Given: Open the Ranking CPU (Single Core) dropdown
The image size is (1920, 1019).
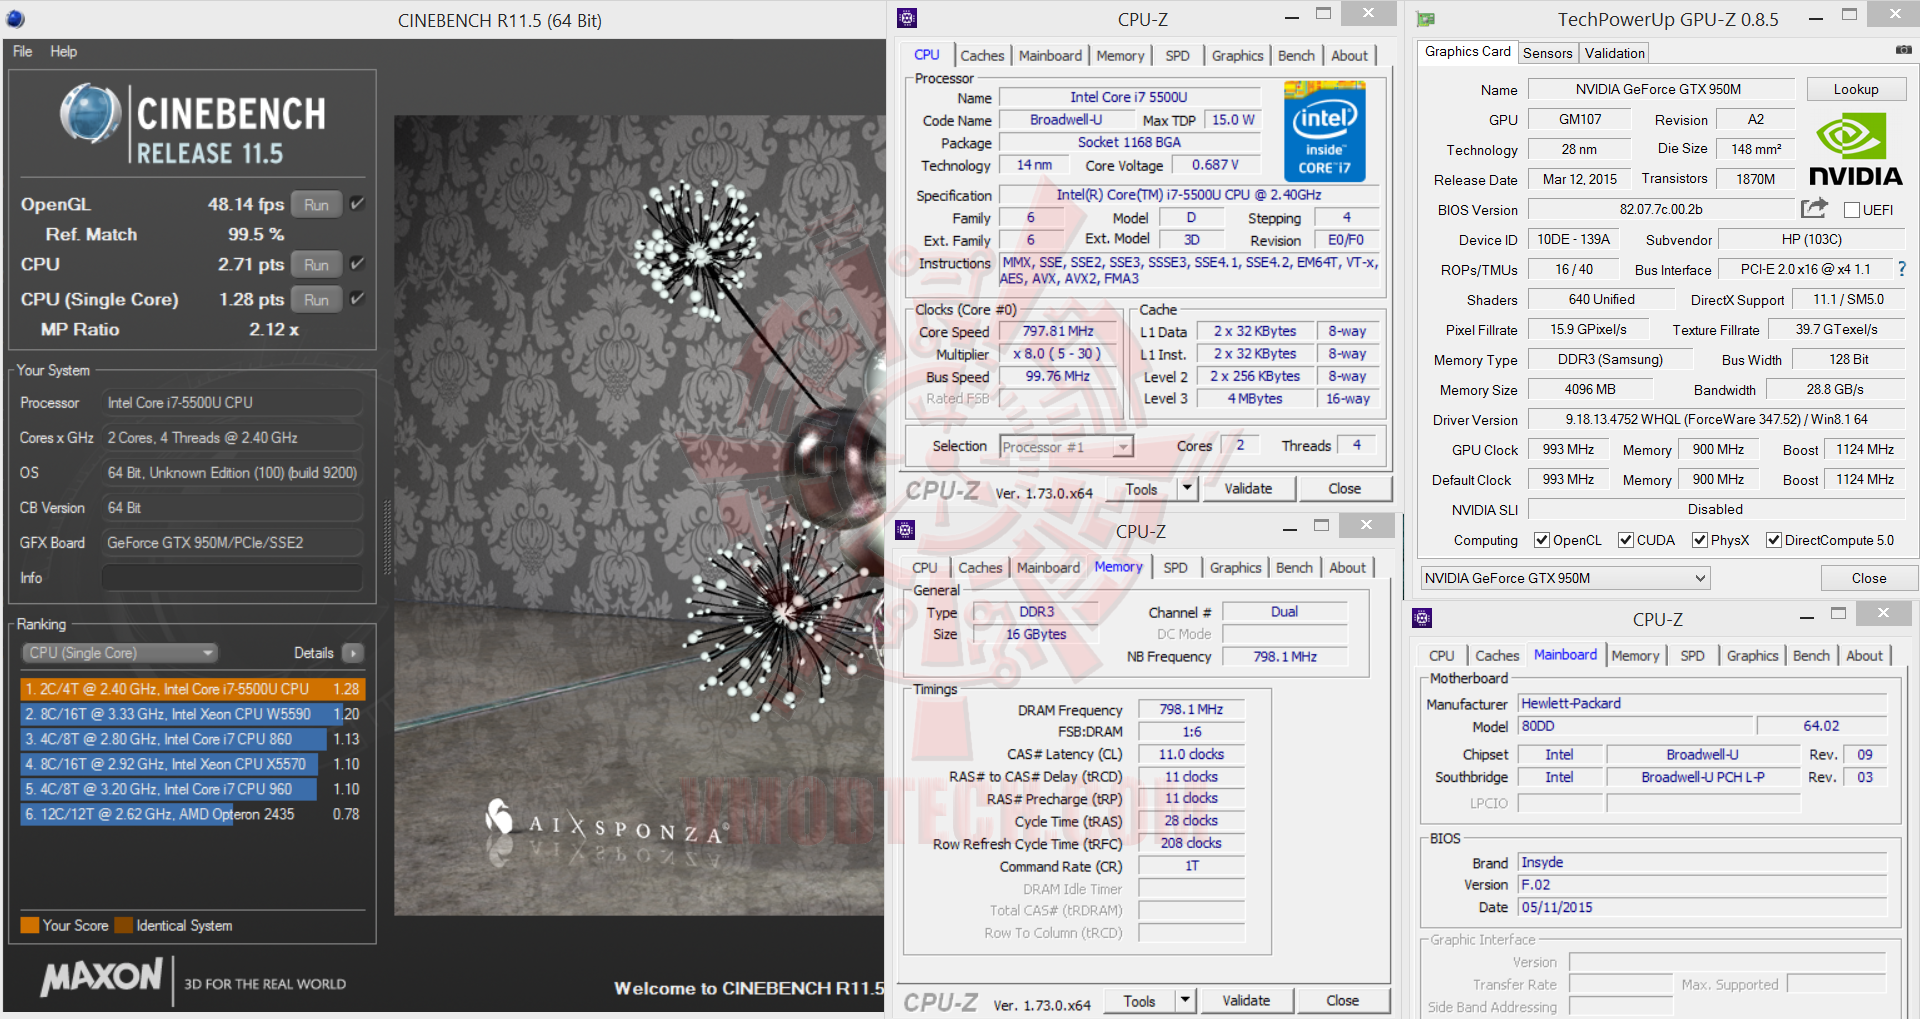Looking at the screenshot, I should 120,653.
